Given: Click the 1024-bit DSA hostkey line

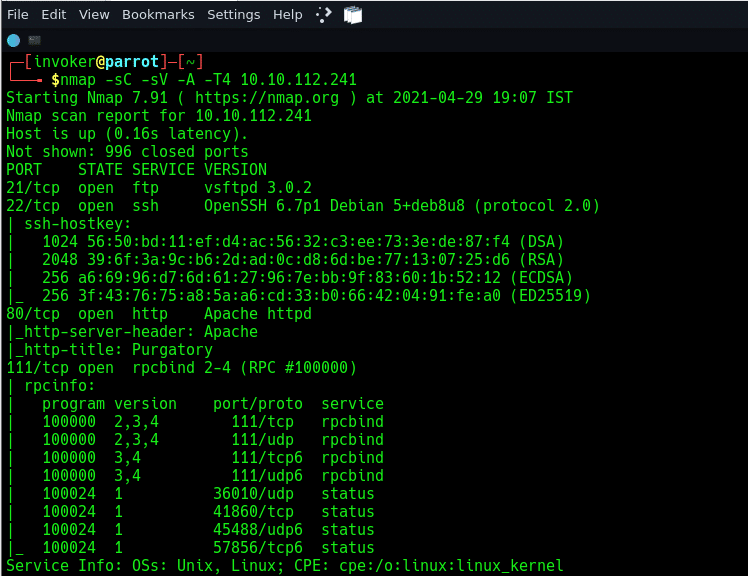Looking at the screenshot, I should pyautogui.click(x=303, y=241).
